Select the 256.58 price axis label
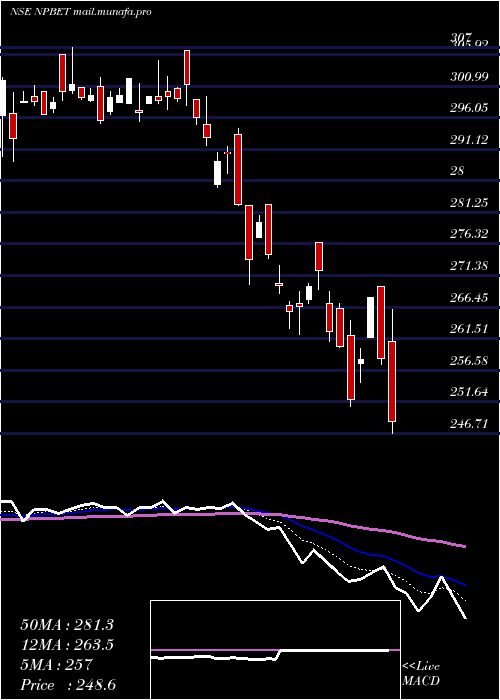The image size is (500, 700). pos(469,361)
